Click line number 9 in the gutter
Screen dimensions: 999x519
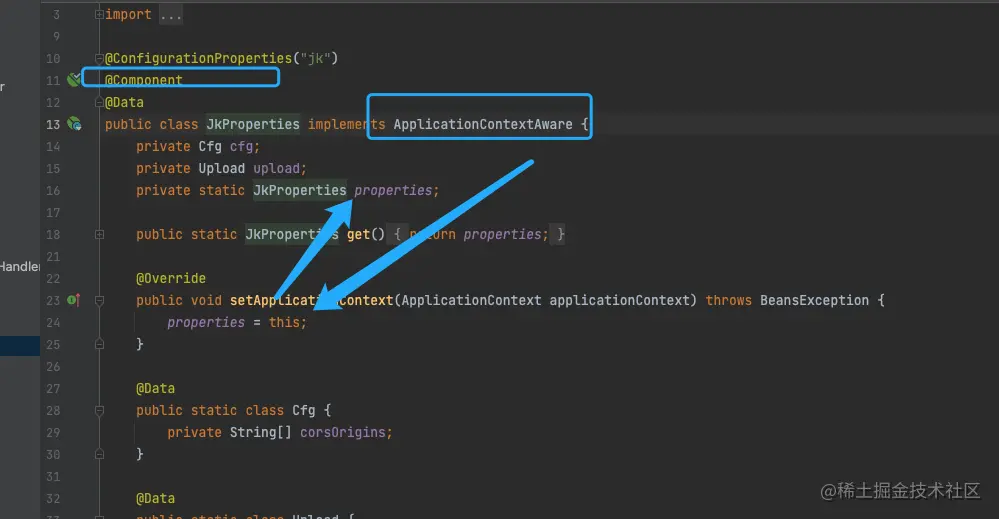point(57,36)
